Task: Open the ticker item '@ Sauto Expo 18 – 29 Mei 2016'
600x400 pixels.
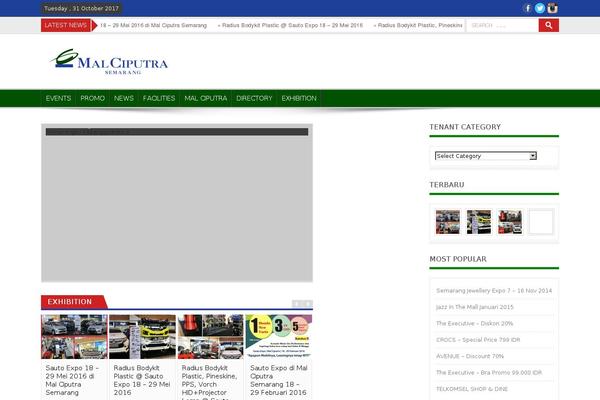Action: pyautogui.click(x=290, y=25)
